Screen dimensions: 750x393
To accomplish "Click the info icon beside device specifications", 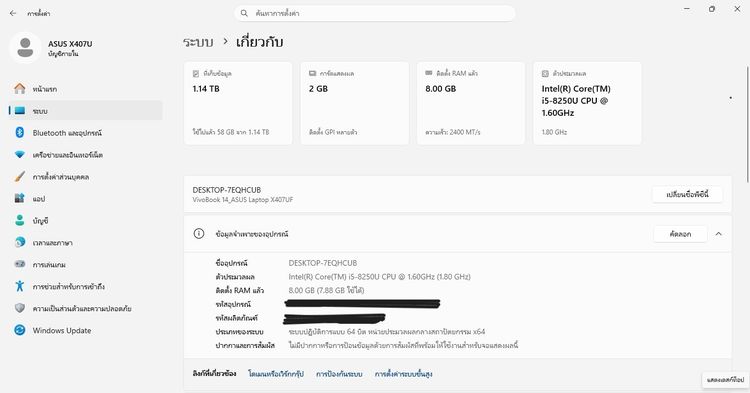I will [199, 234].
